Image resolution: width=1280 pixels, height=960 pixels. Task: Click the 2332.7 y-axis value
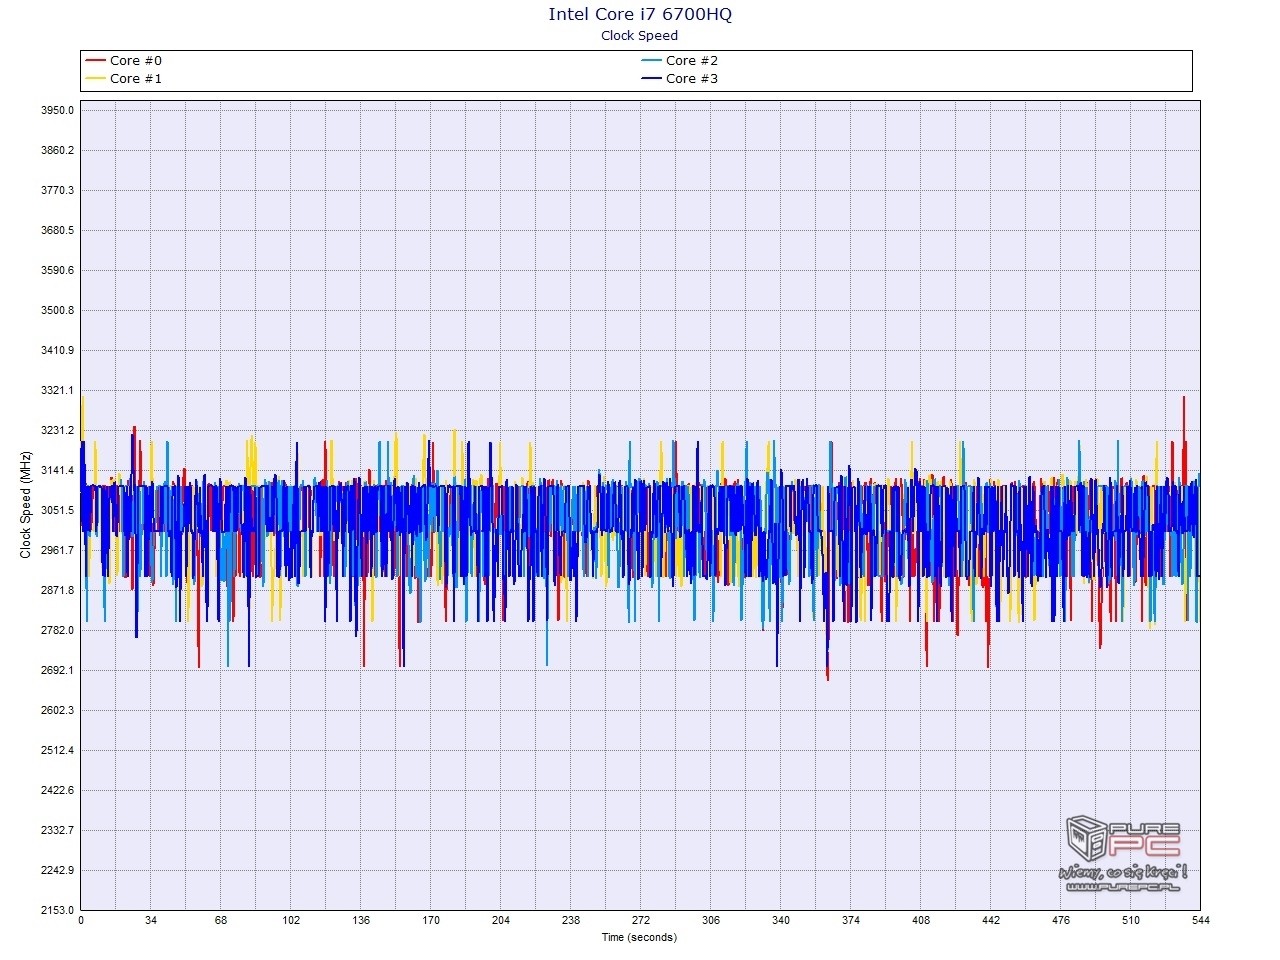[x=58, y=831]
